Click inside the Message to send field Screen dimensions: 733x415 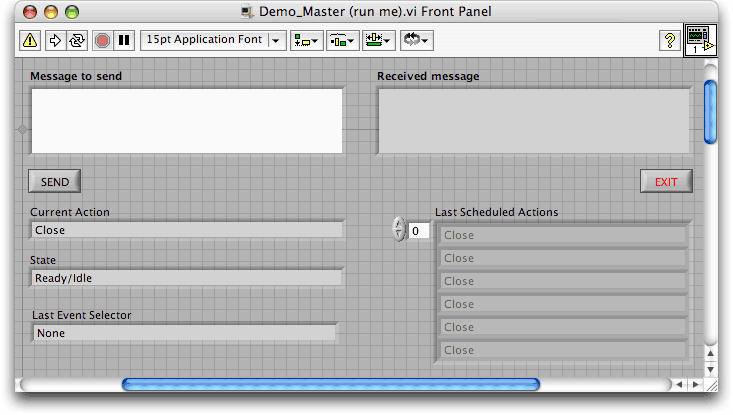[x=187, y=121]
